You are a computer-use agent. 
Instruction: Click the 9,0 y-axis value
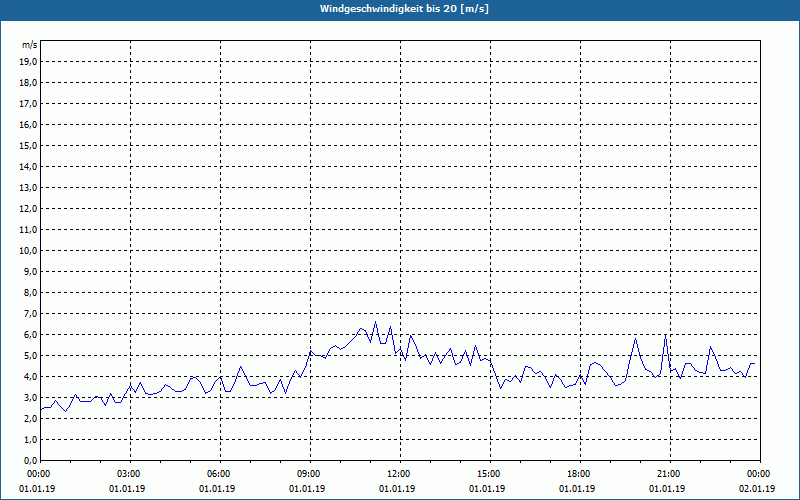(x=30, y=271)
